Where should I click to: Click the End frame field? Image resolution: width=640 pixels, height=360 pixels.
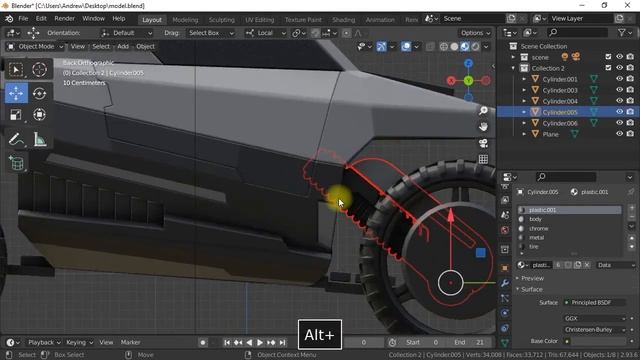[x=469, y=342]
